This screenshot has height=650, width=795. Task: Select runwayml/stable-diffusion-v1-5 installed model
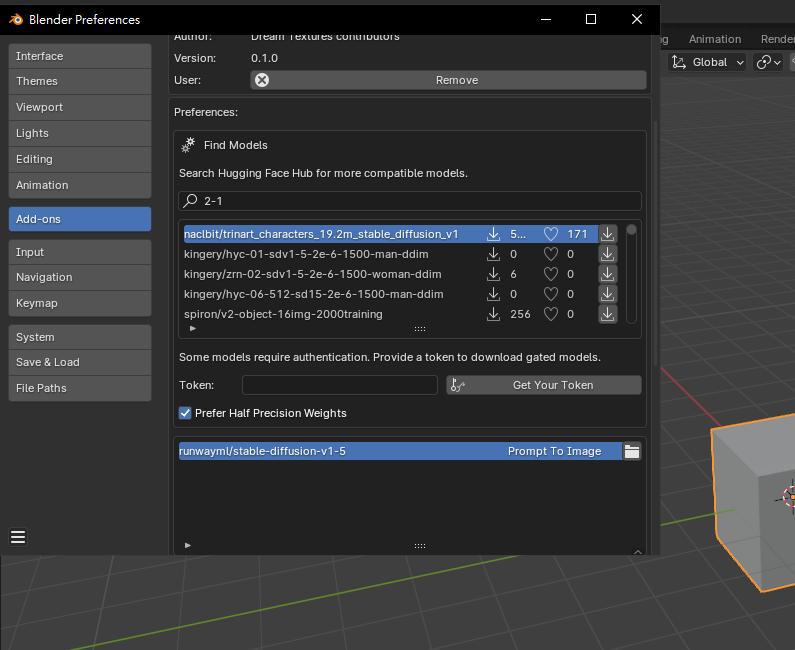(401, 451)
